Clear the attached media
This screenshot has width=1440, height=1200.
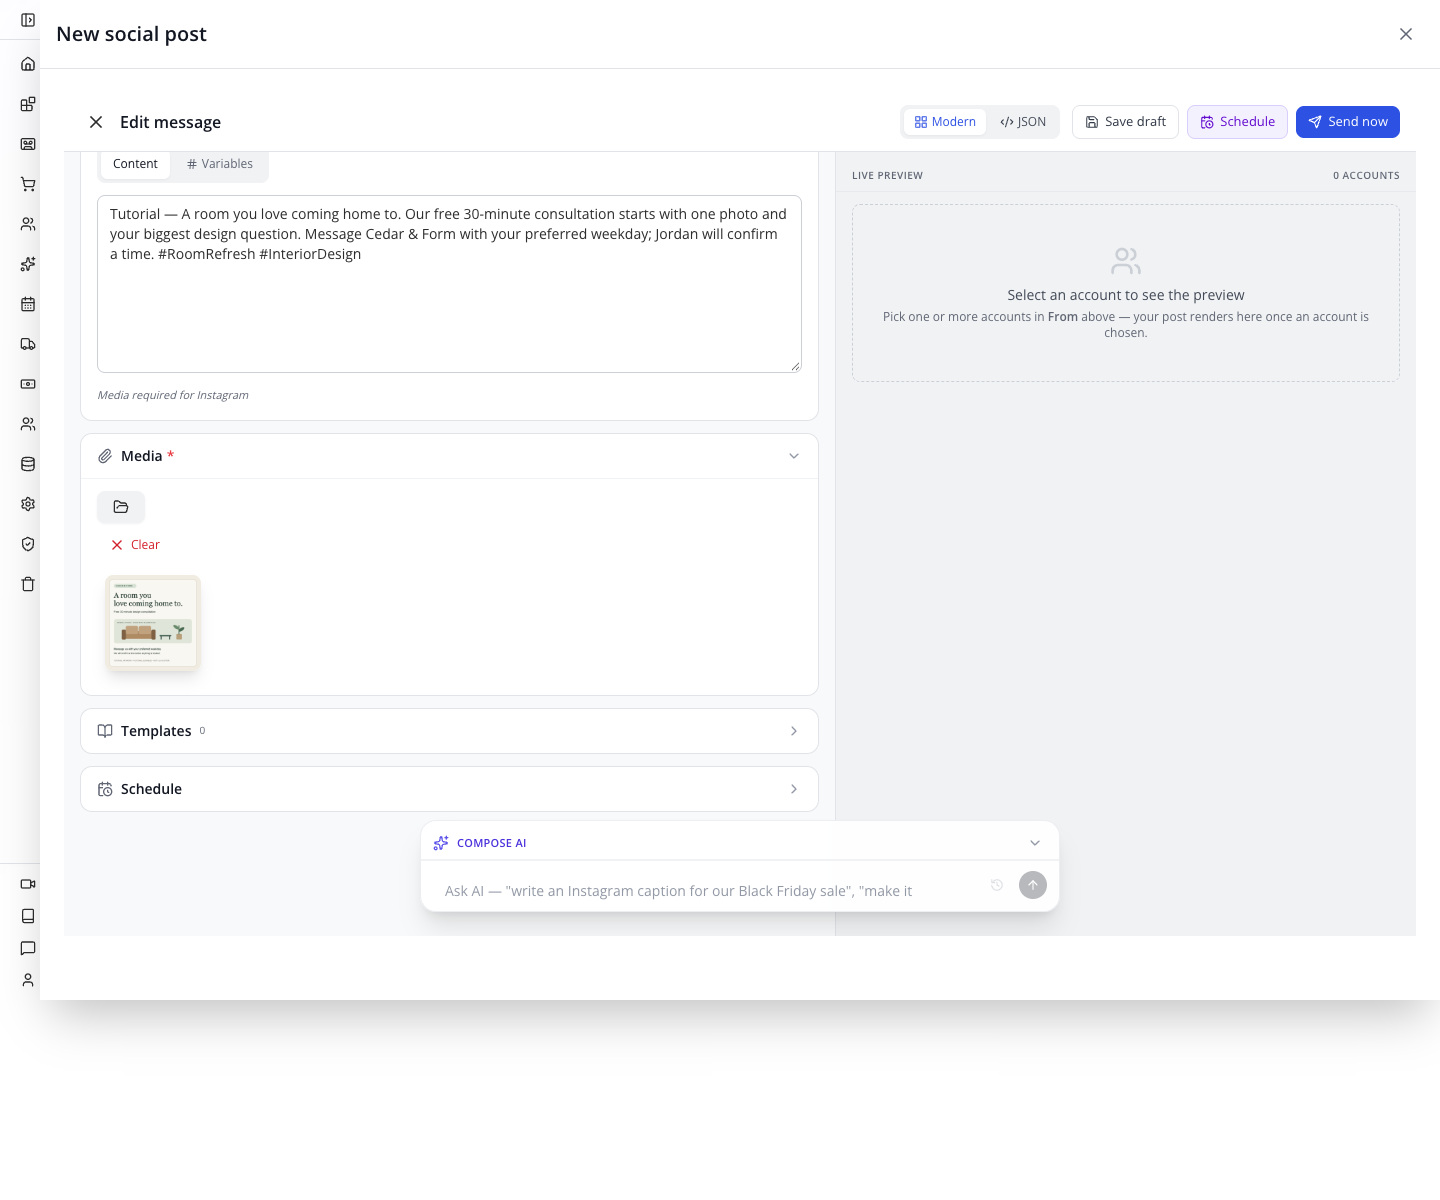(x=135, y=545)
